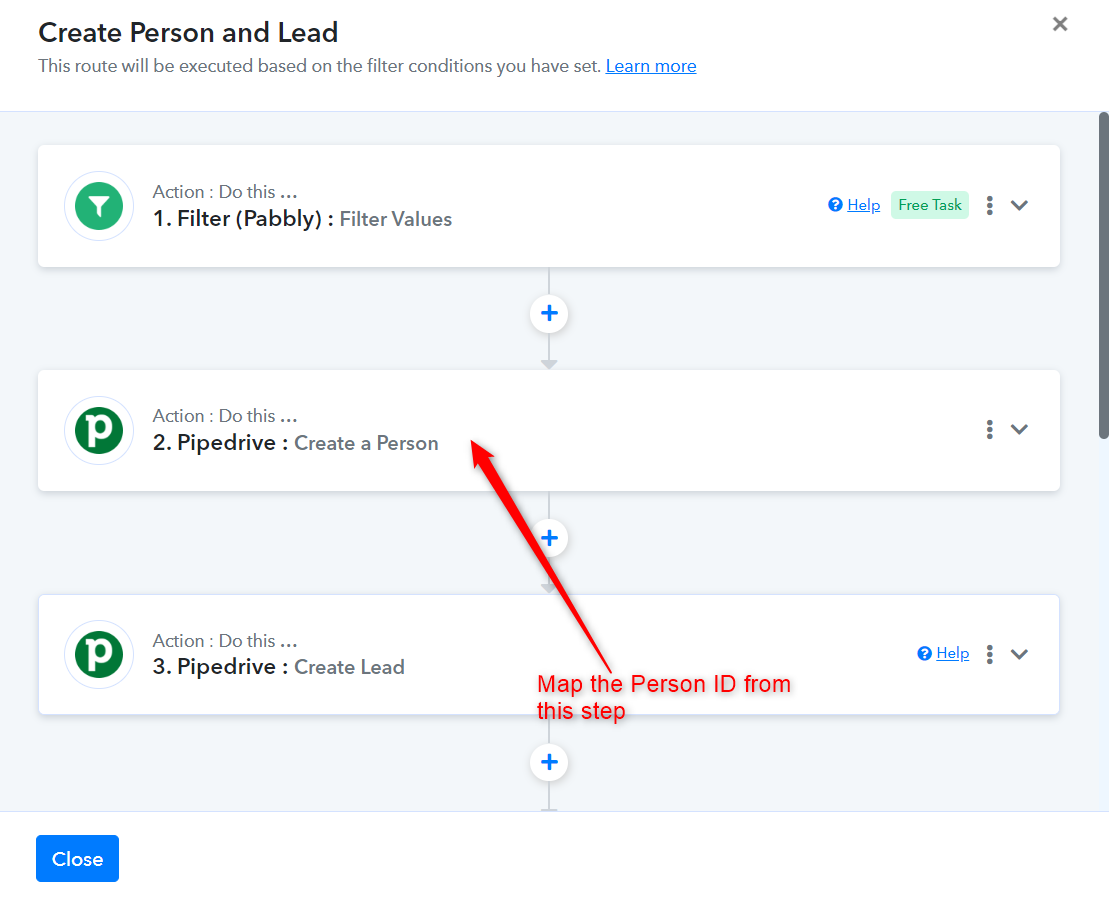Open three-dot menu for Create Lead step
This screenshot has width=1109, height=903.
pyautogui.click(x=989, y=654)
